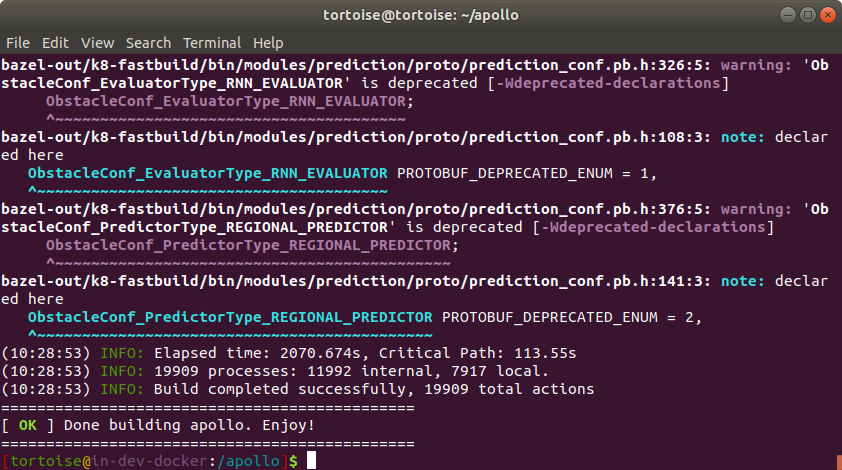This screenshot has width=842, height=470.
Task: Click the purple 'ObstacleConf_EvaluatorType_RNN_EVALUATOR;' line
Action: [229, 101]
